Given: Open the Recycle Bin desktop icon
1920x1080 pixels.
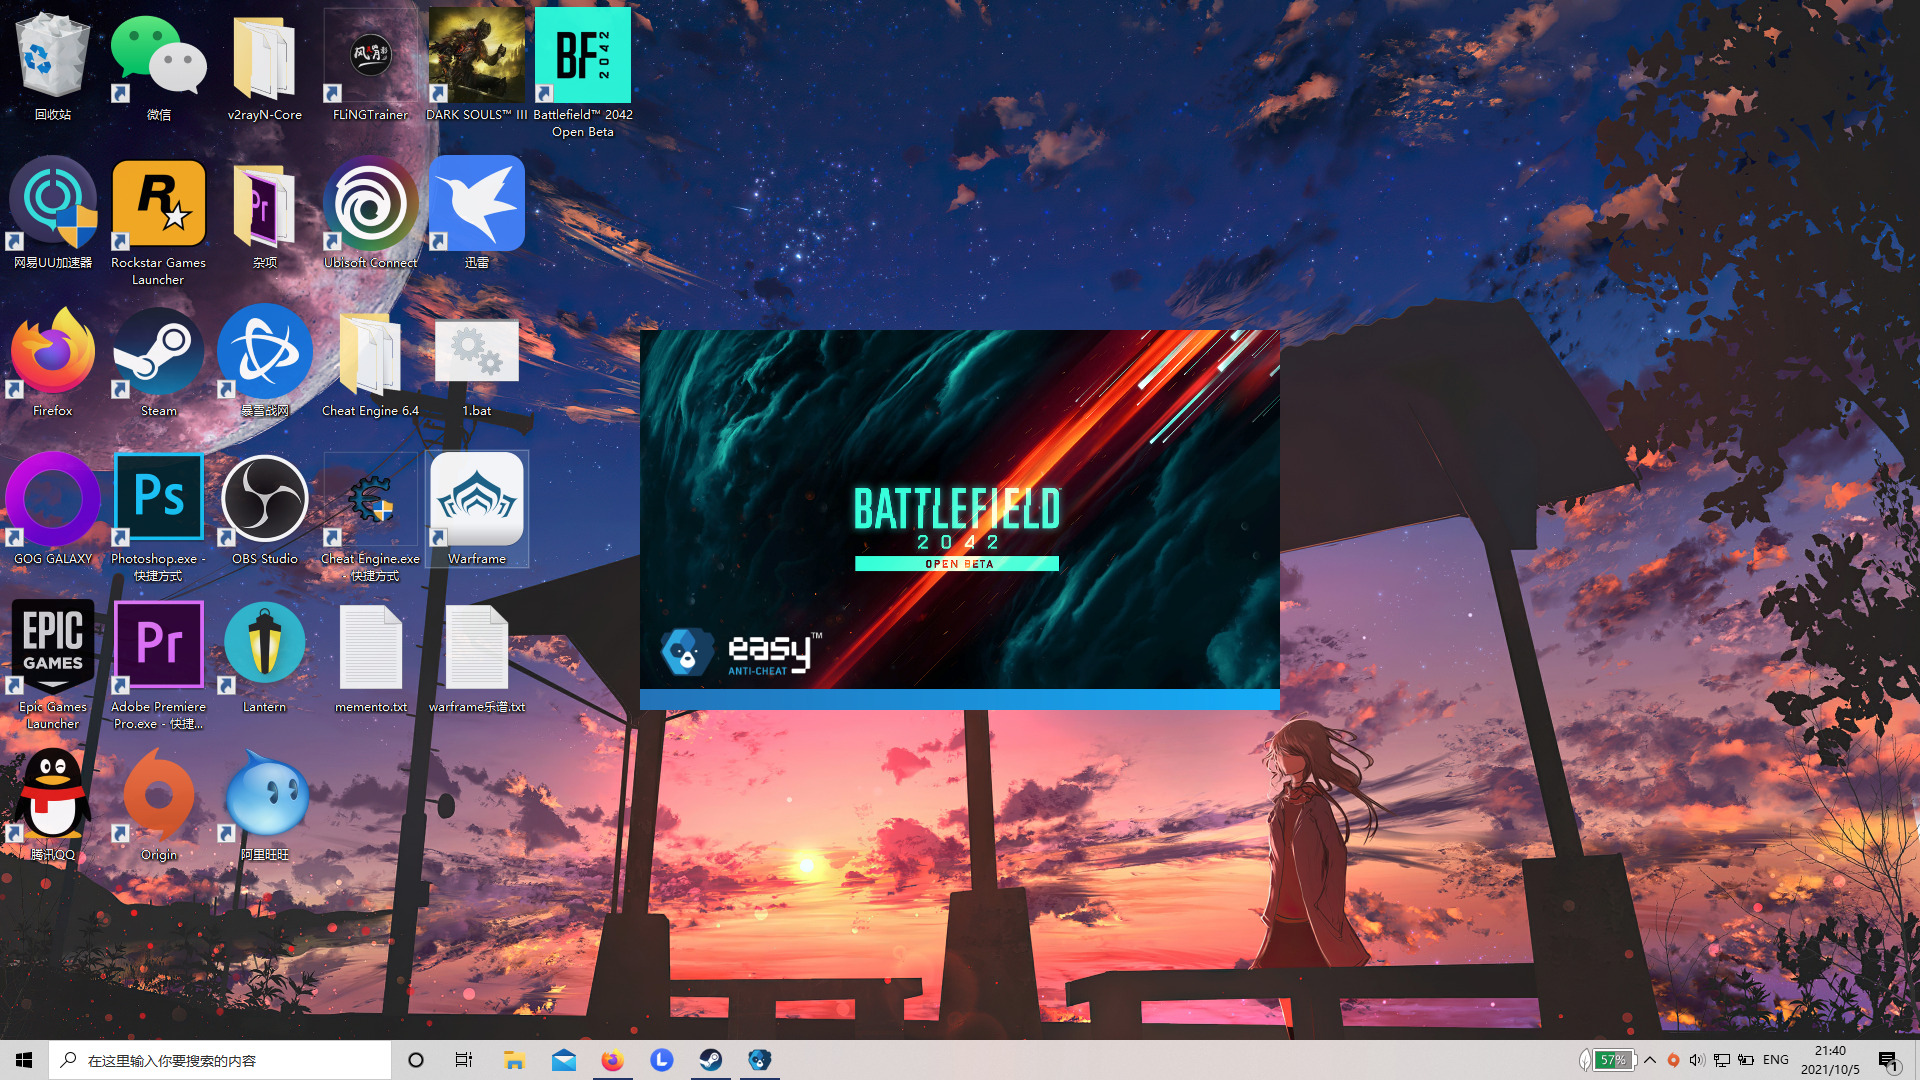Looking at the screenshot, I should point(53,66).
